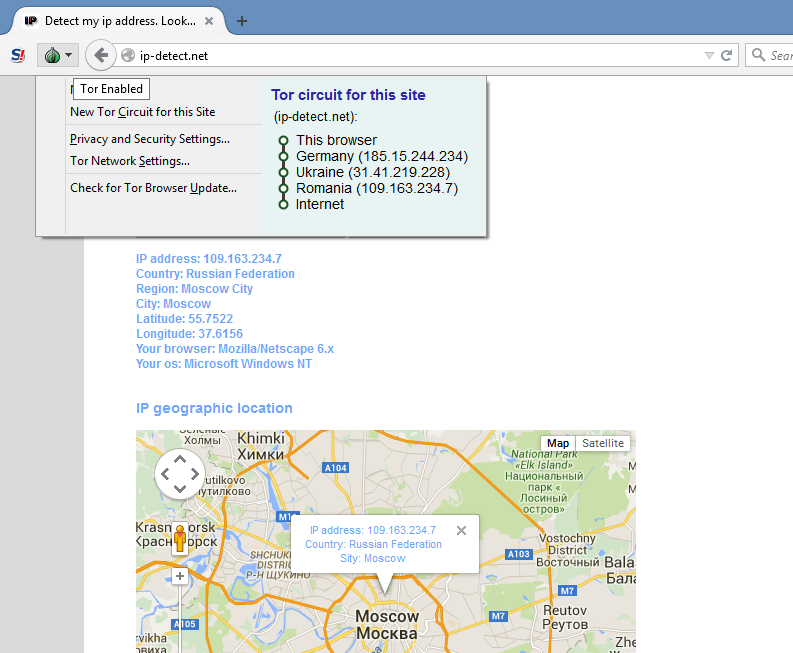Select Check for Tor Browser Update
The image size is (793, 653).
153,188
